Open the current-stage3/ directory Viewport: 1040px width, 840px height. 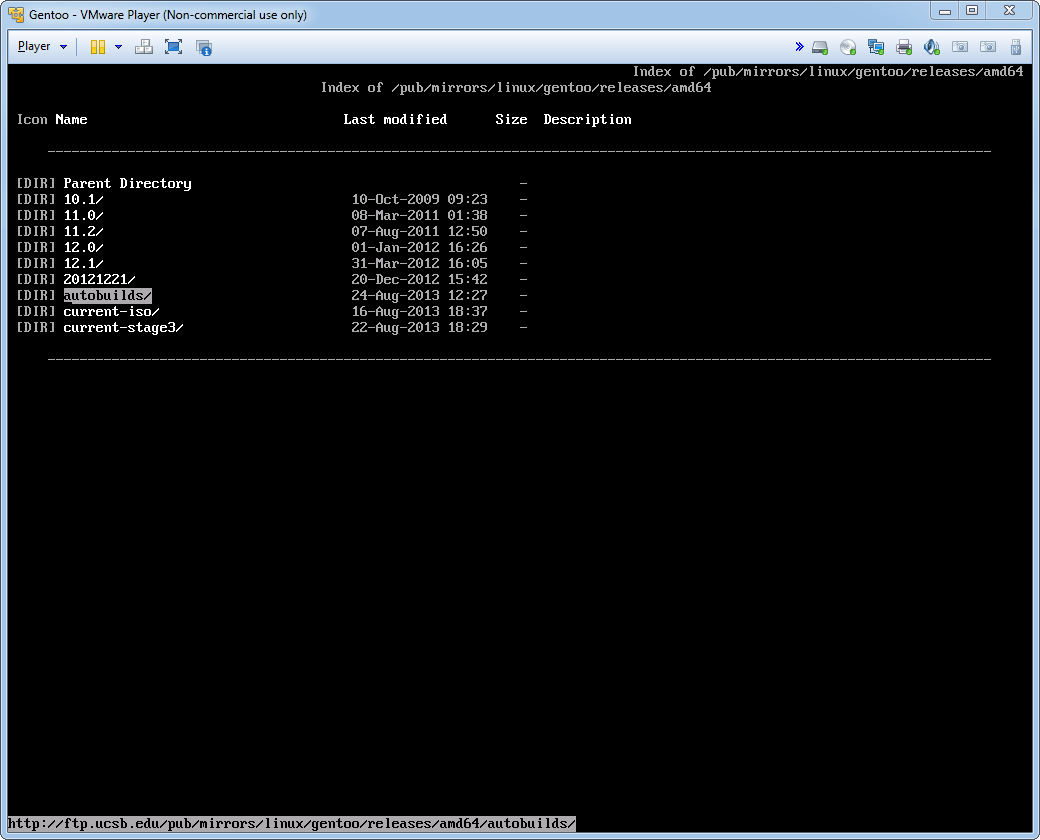pos(123,327)
